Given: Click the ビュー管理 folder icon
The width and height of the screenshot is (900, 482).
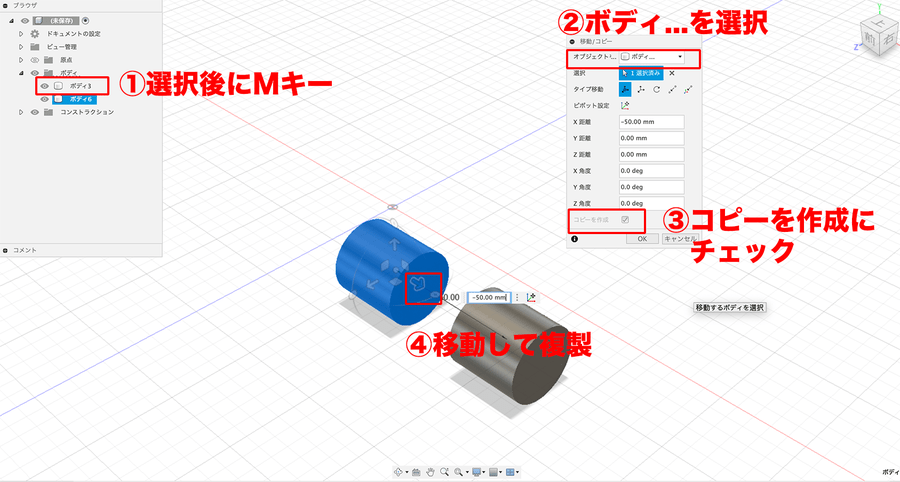Looking at the screenshot, I should [35, 47].
